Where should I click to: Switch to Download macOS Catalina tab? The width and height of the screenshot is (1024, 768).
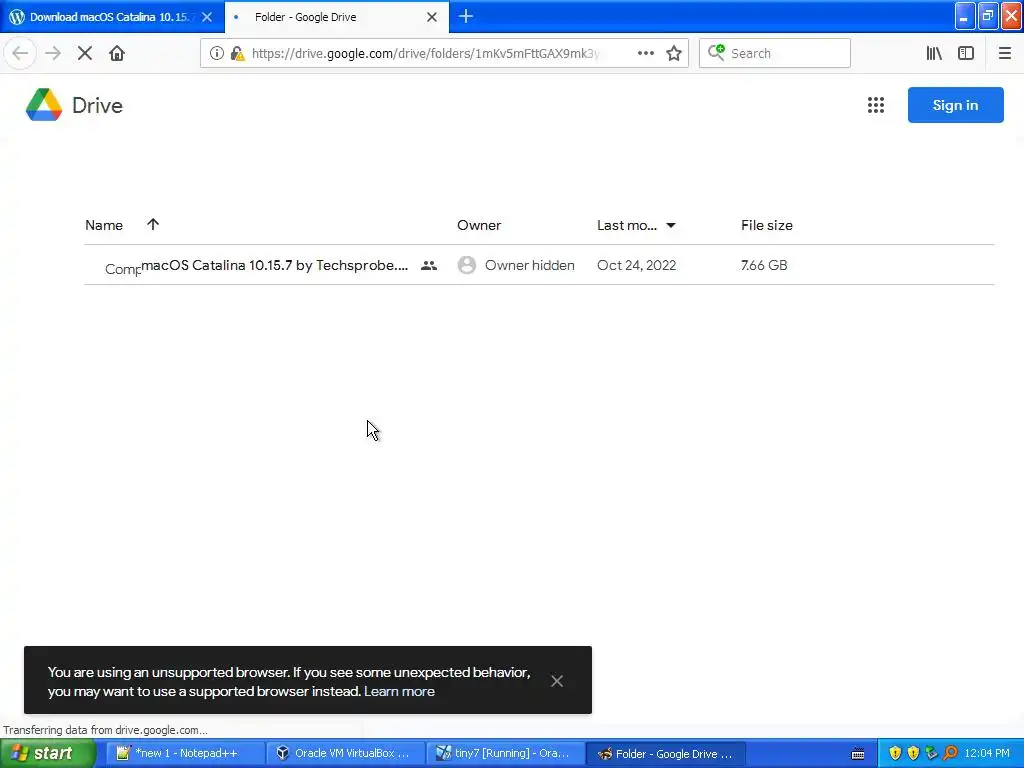point(112,17)
